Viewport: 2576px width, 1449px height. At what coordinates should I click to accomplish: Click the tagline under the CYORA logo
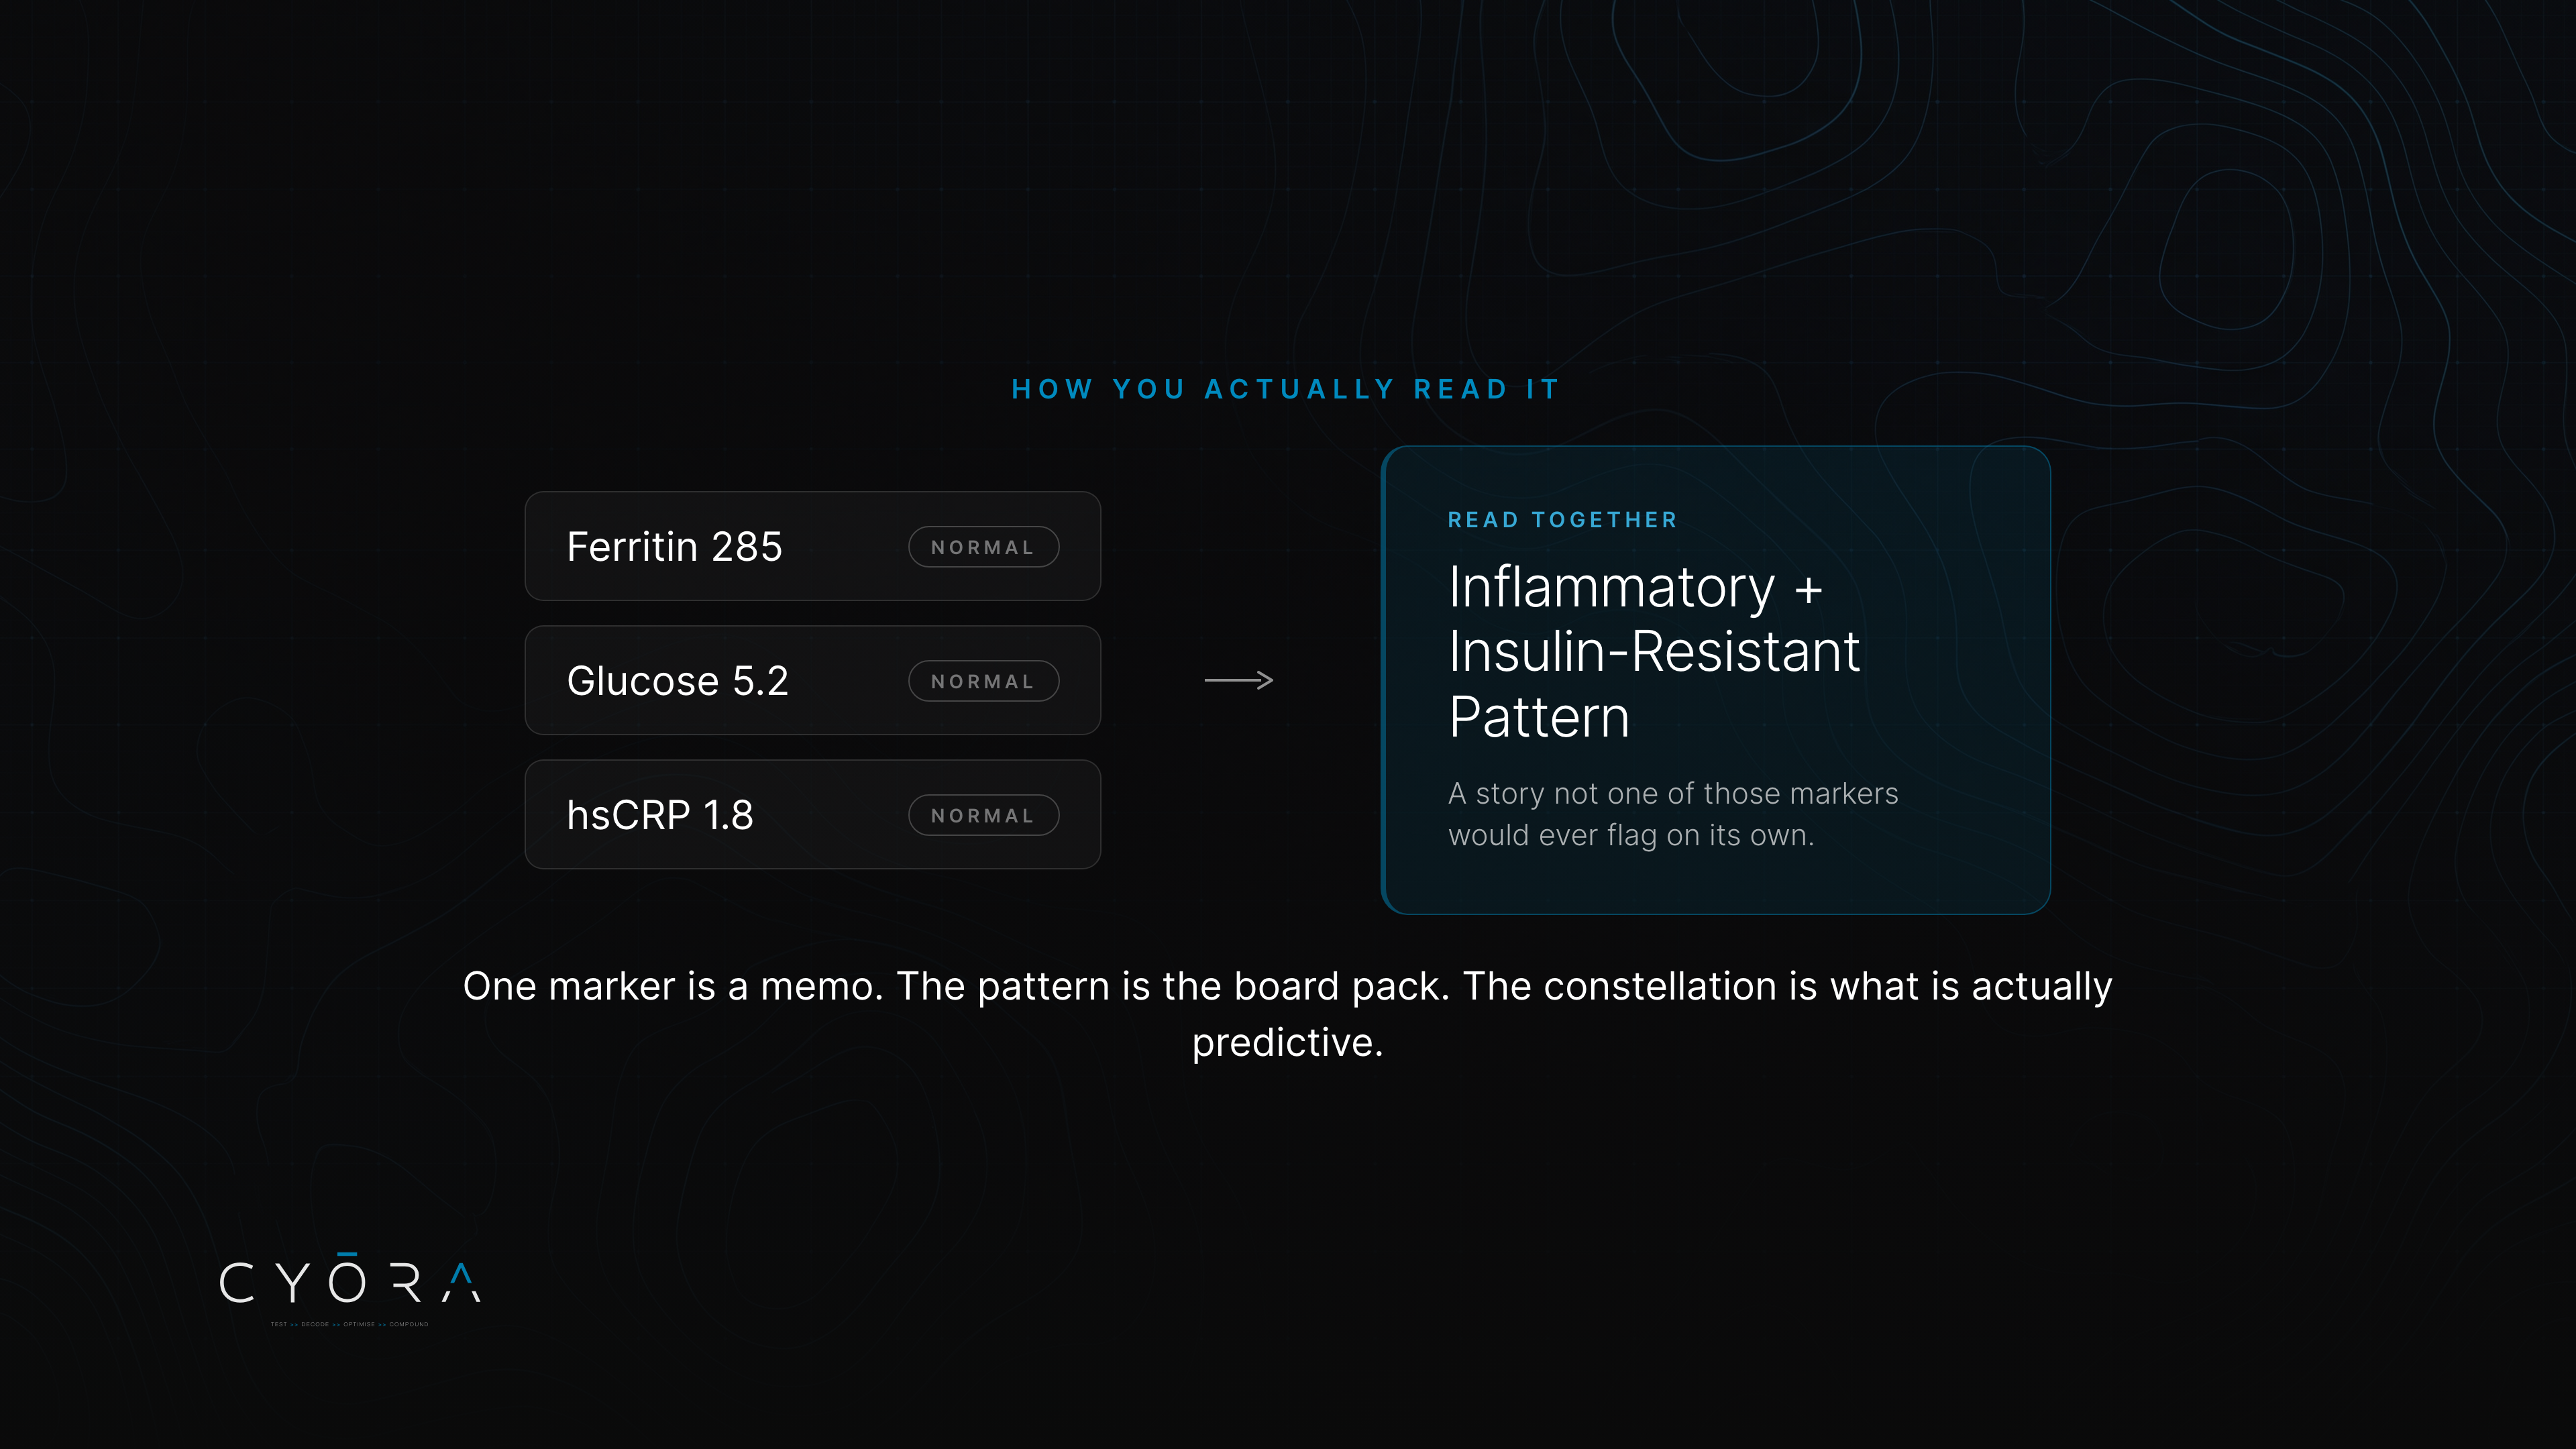coord(349,1324)
